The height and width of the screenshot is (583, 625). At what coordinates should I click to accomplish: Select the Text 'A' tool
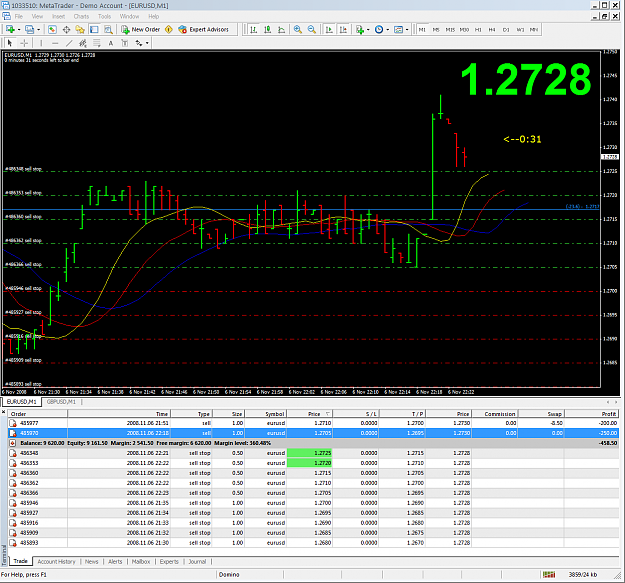pos(111,43)
